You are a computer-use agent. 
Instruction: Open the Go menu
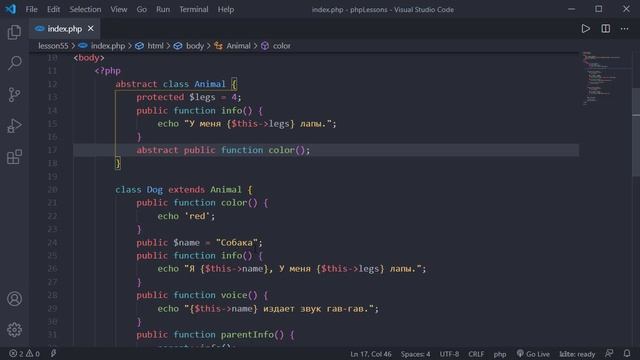(142, 9)
